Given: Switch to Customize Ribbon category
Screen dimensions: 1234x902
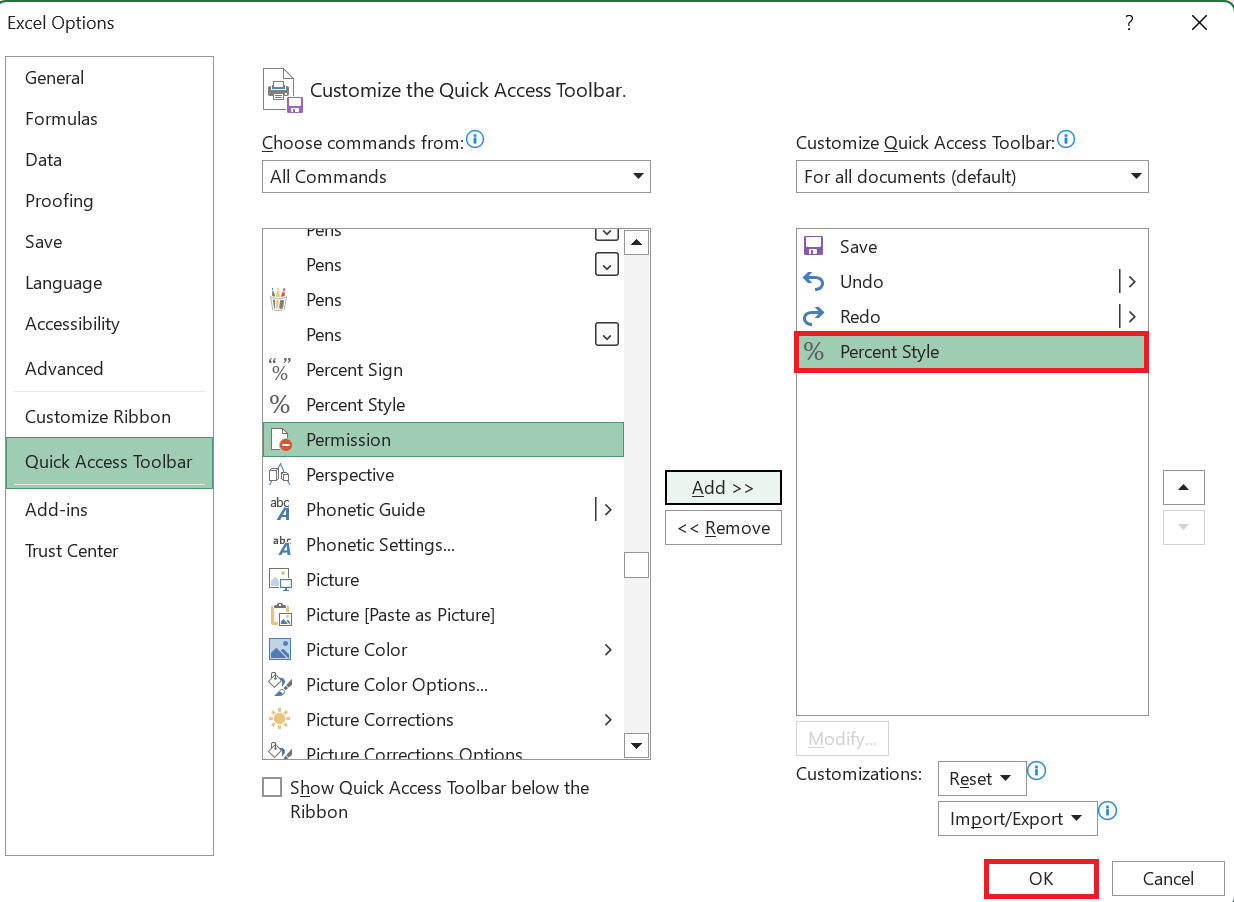Looking at the screenshot, I should pos(109,417).
